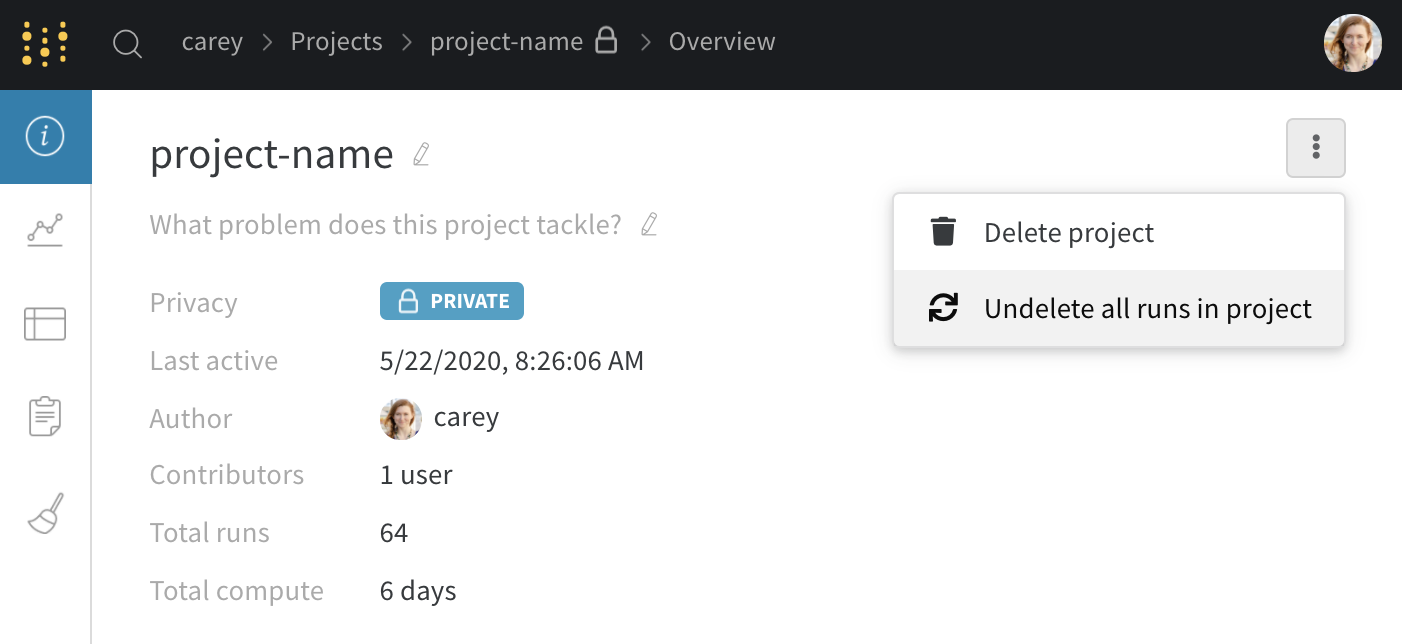Go to carey in breadcrumb

[x=212, y=42]
